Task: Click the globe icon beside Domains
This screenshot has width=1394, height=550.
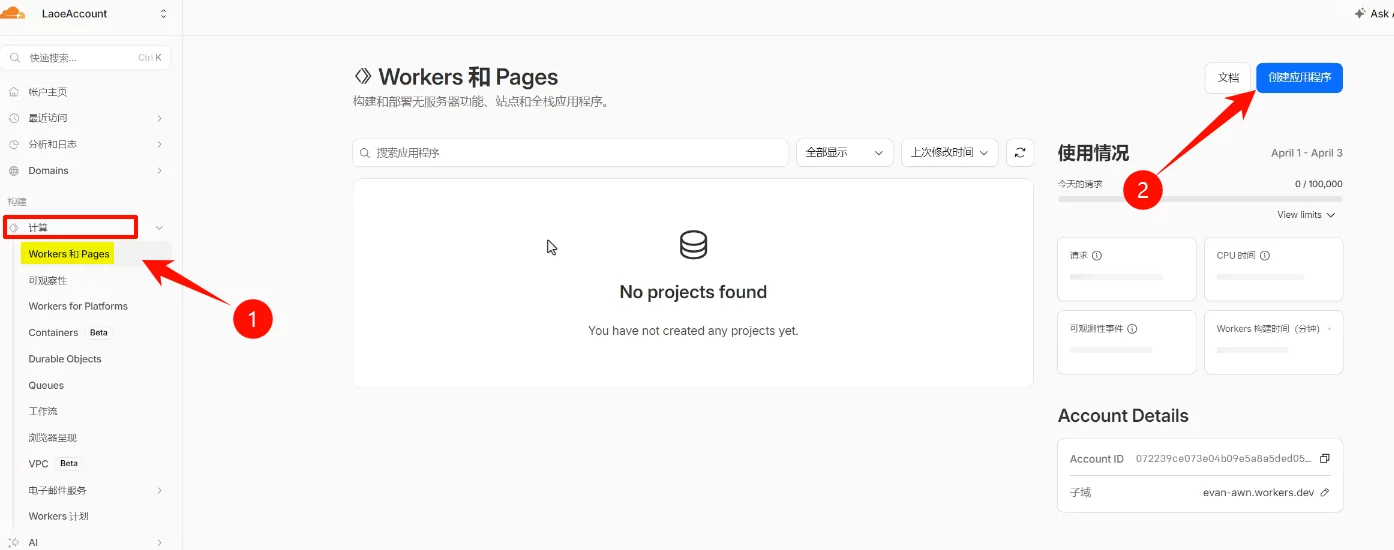Action: click(x=14, y=171)
